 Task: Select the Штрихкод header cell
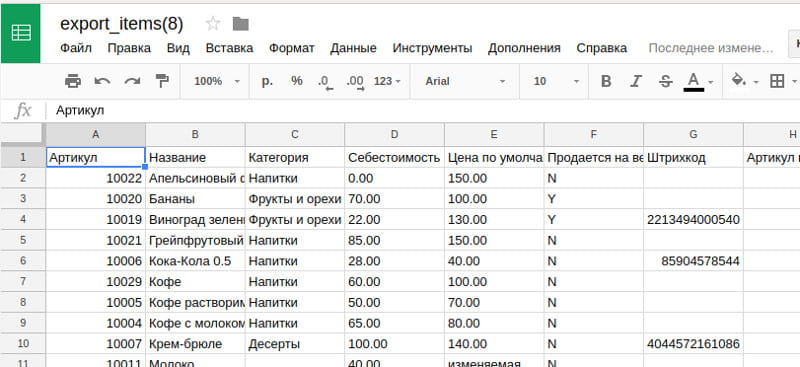693,157
